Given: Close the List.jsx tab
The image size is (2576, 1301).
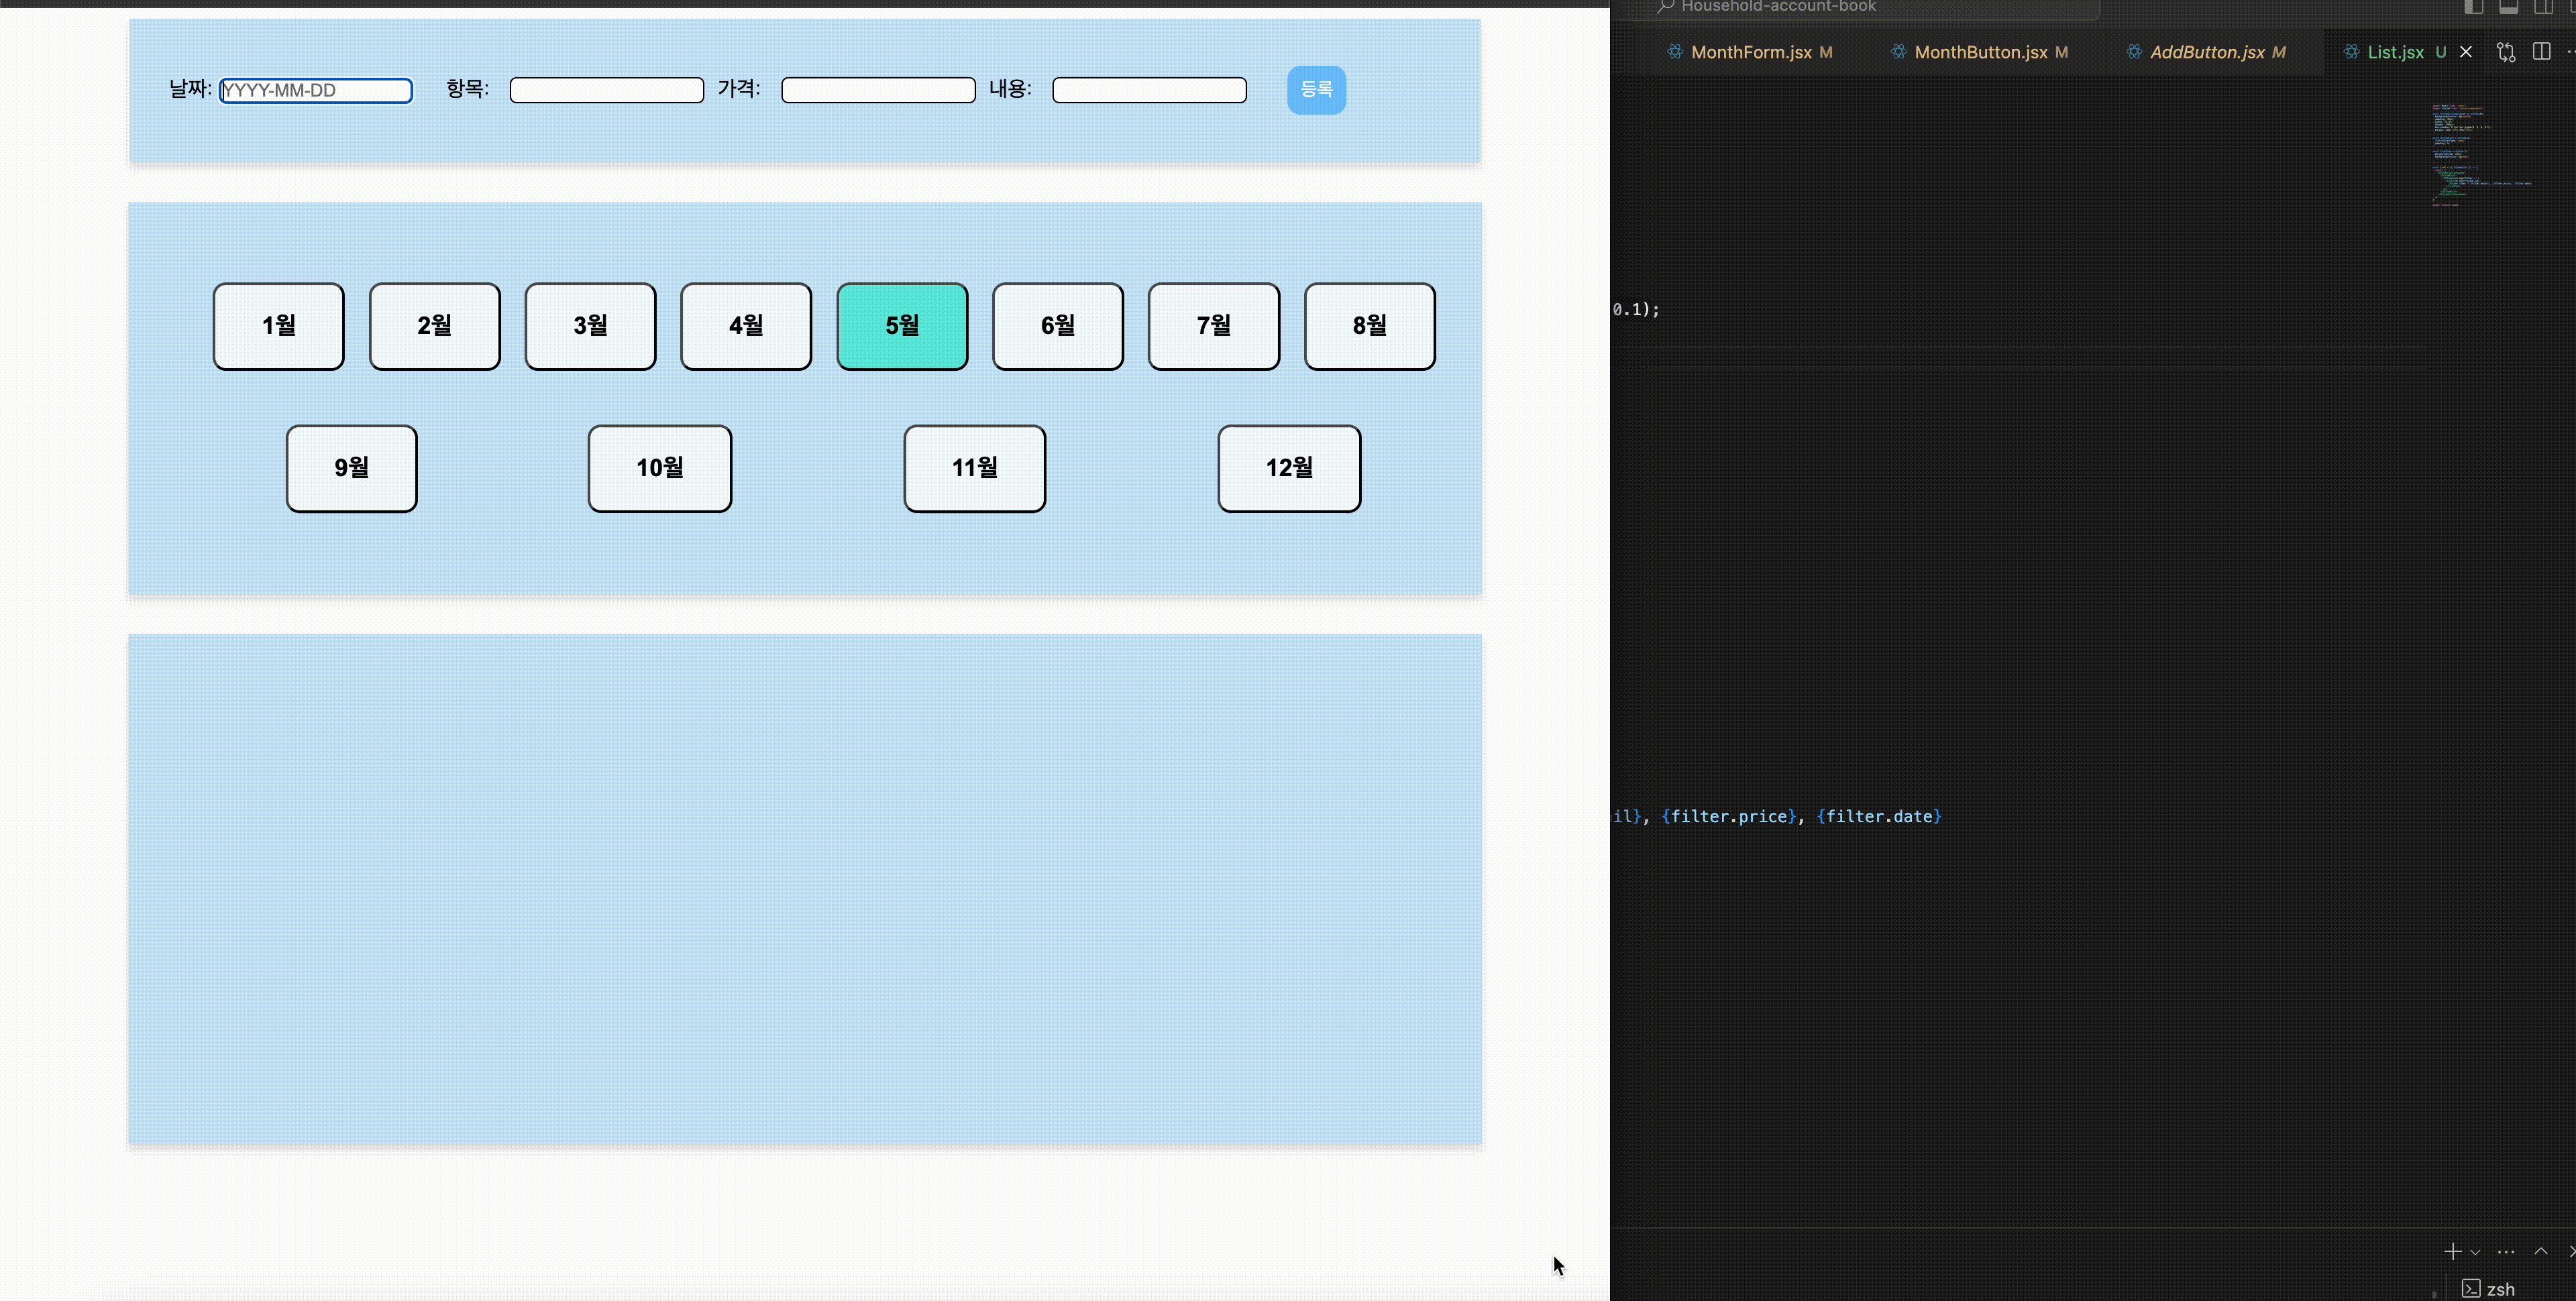Looking at the screenshot, I should (2466, 52).
